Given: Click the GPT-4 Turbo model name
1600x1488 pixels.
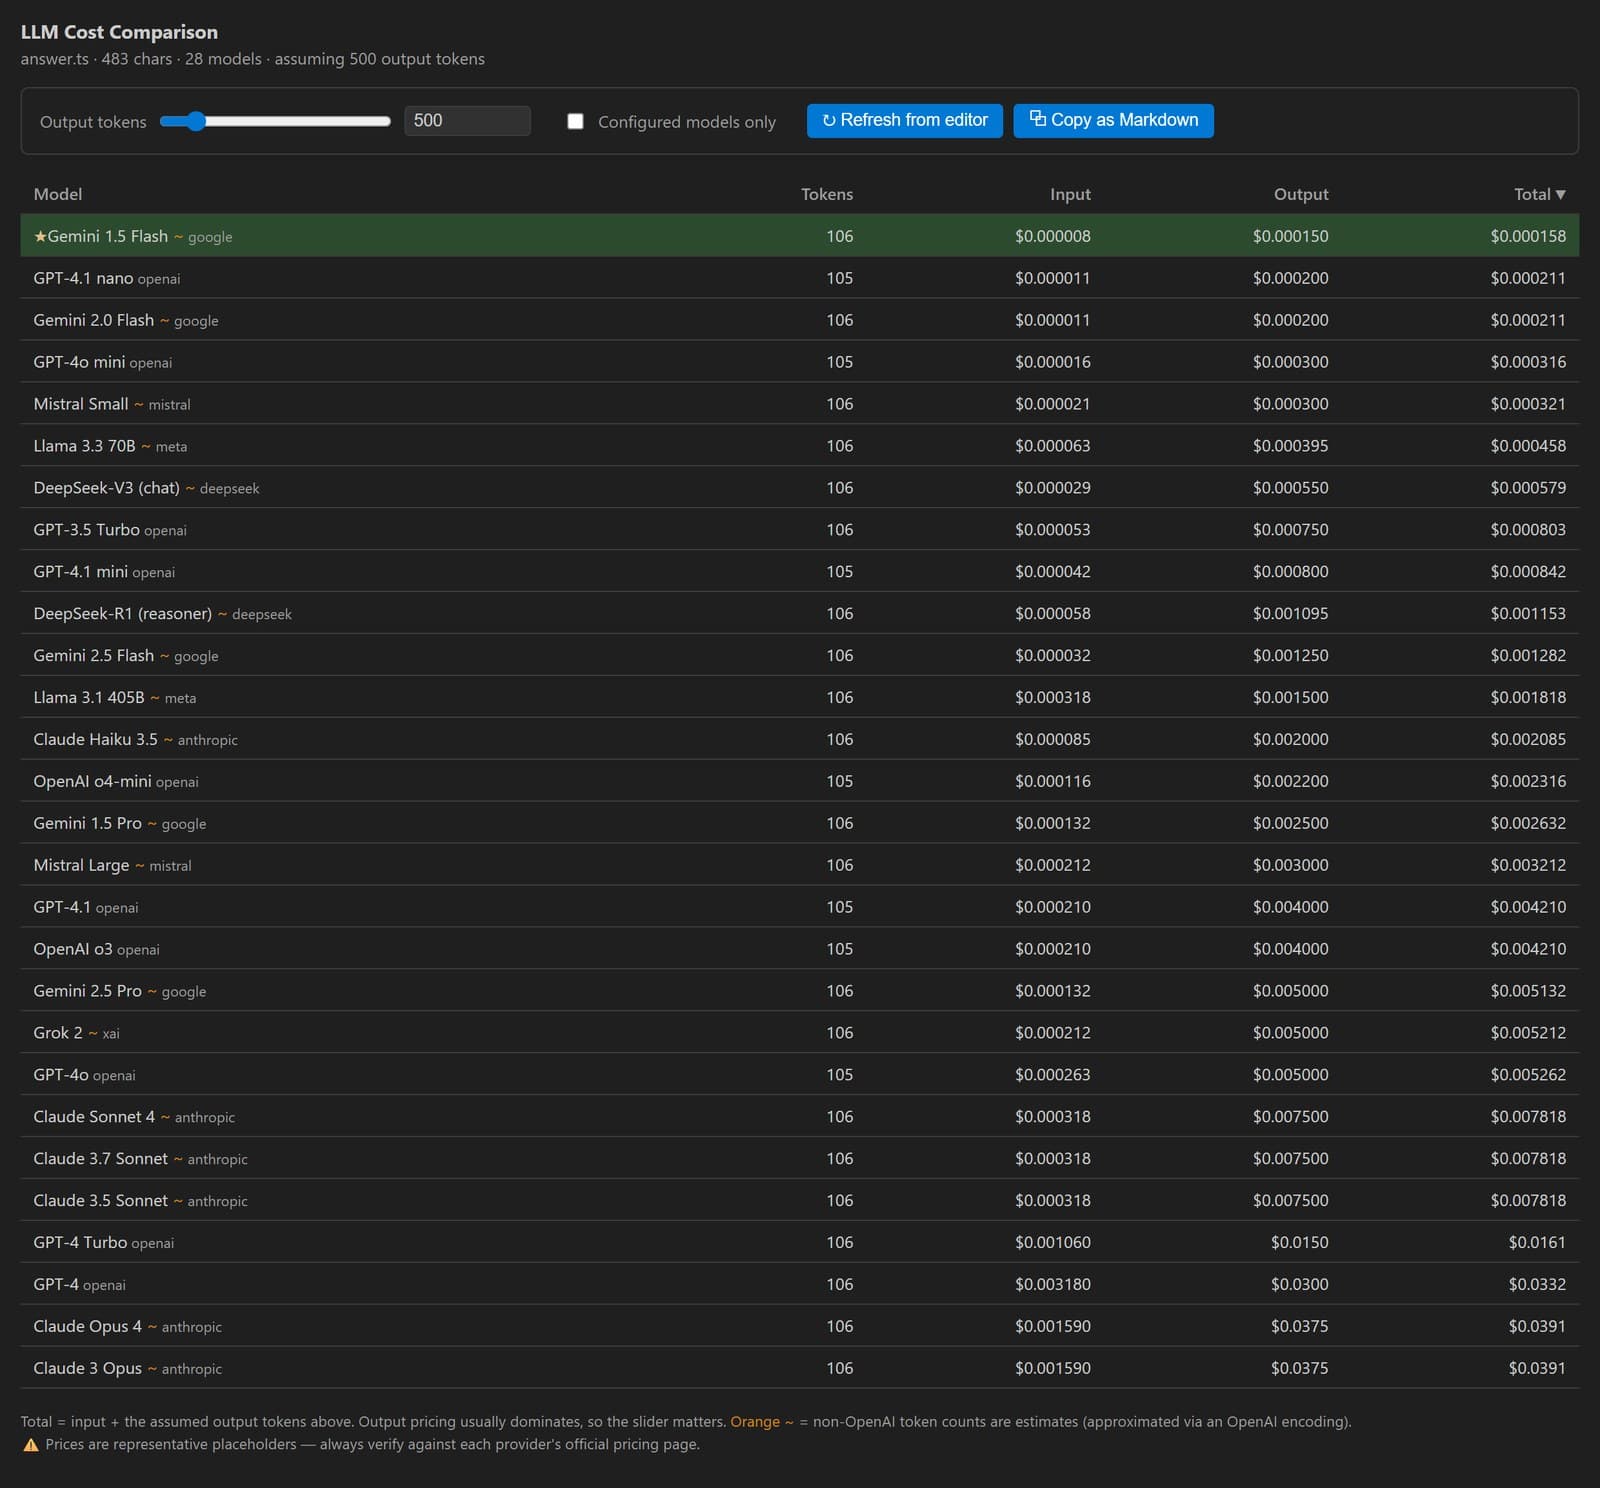Looking at the screenshot, I should pyautogui.click(x=80, y=1244).
